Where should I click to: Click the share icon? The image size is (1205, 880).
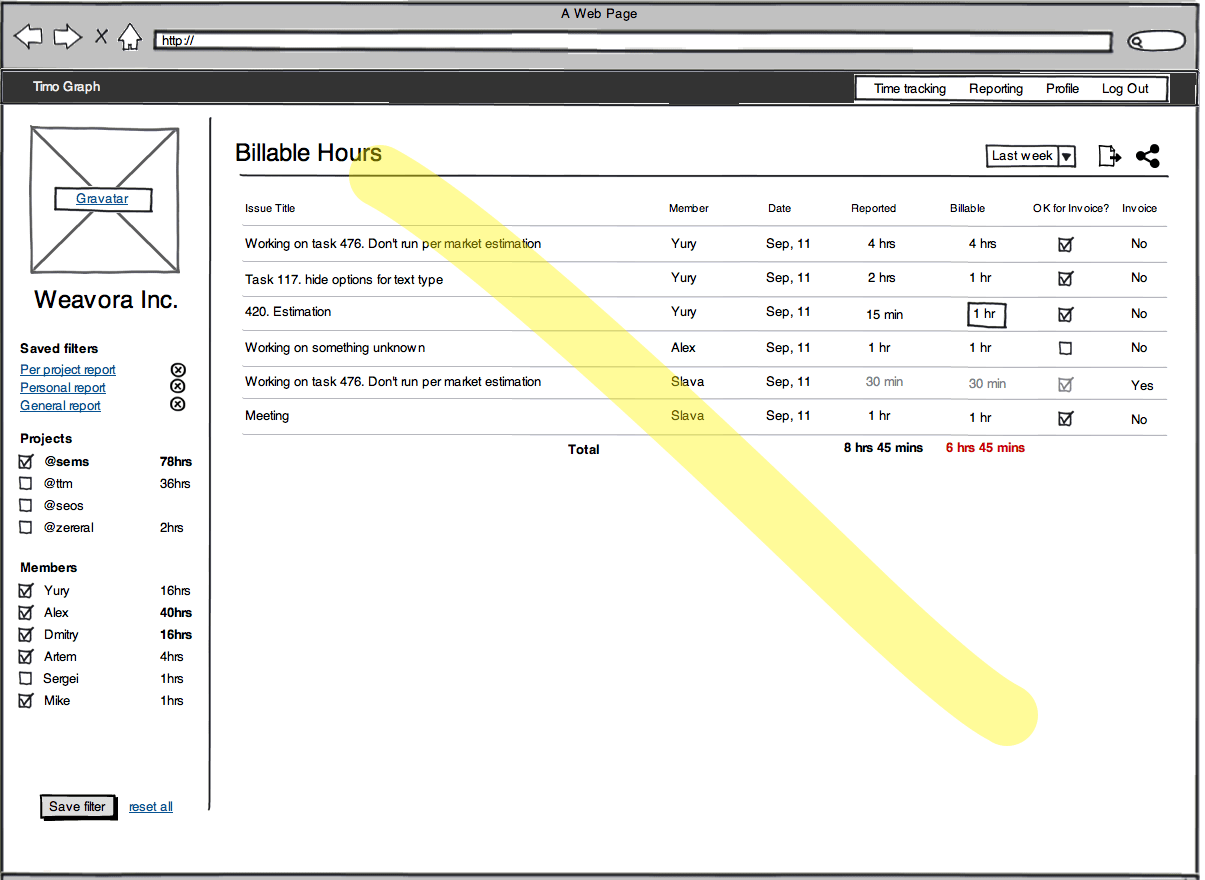(1148, 156)
